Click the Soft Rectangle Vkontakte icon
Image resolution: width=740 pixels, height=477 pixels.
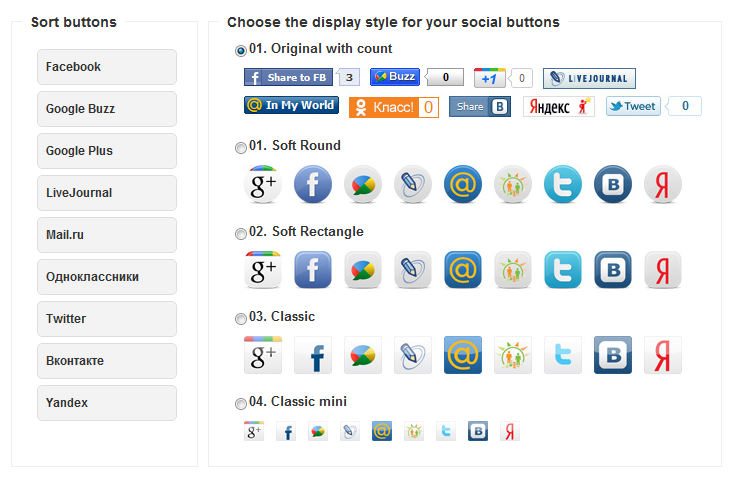(613, 269)
